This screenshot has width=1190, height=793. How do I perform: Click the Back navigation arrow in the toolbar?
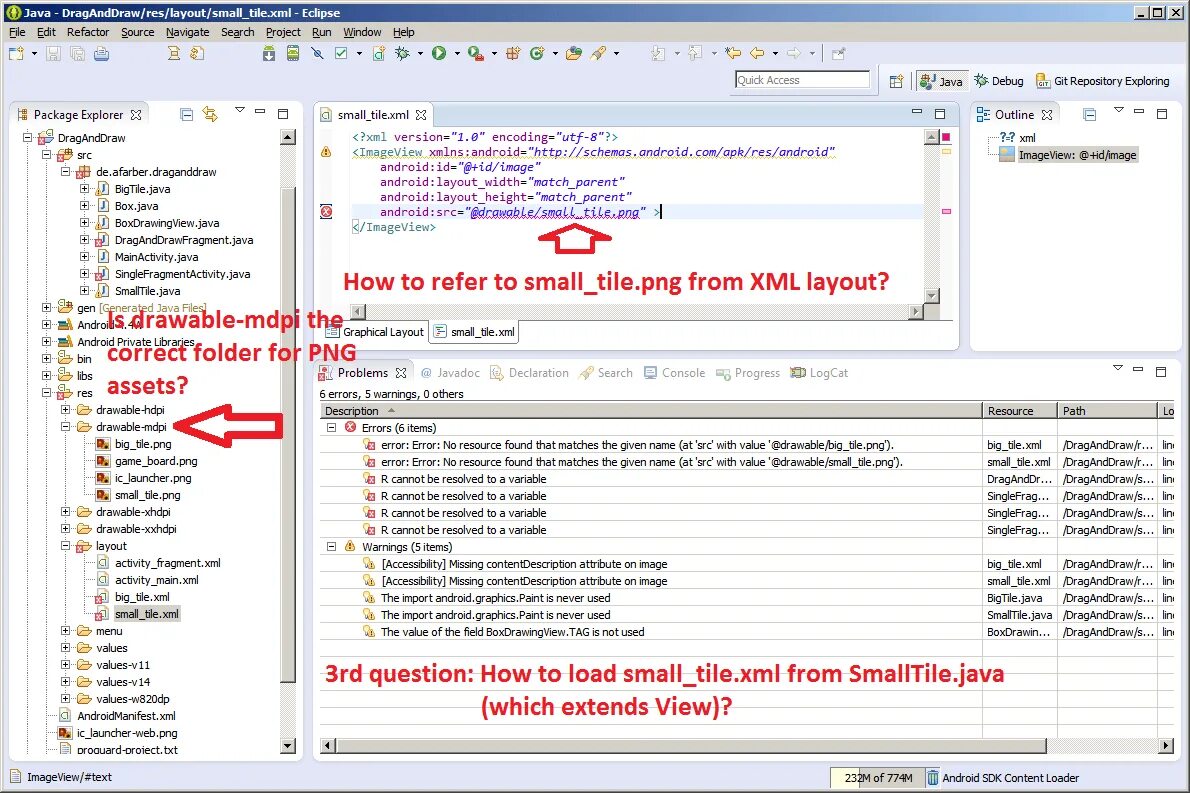[757, 53]
